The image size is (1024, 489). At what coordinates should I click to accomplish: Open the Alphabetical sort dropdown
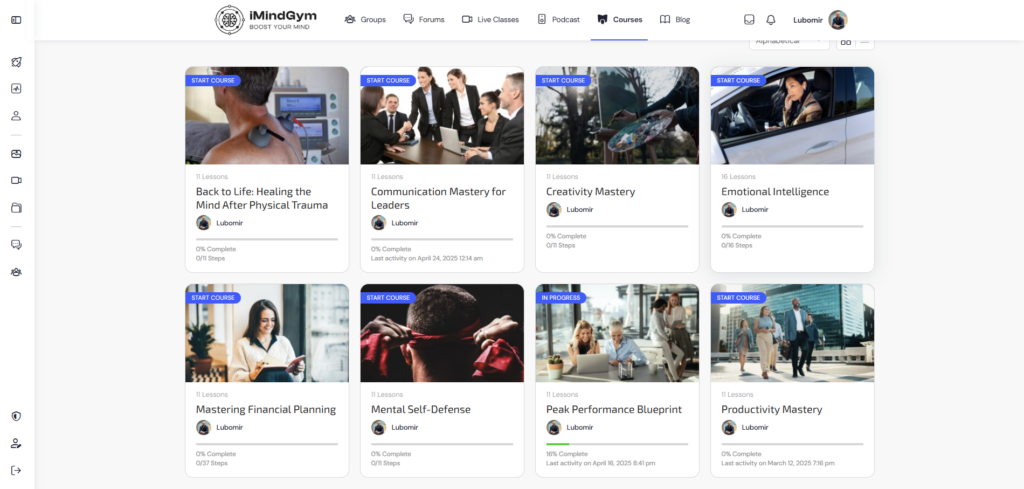[x=788, y=41]
